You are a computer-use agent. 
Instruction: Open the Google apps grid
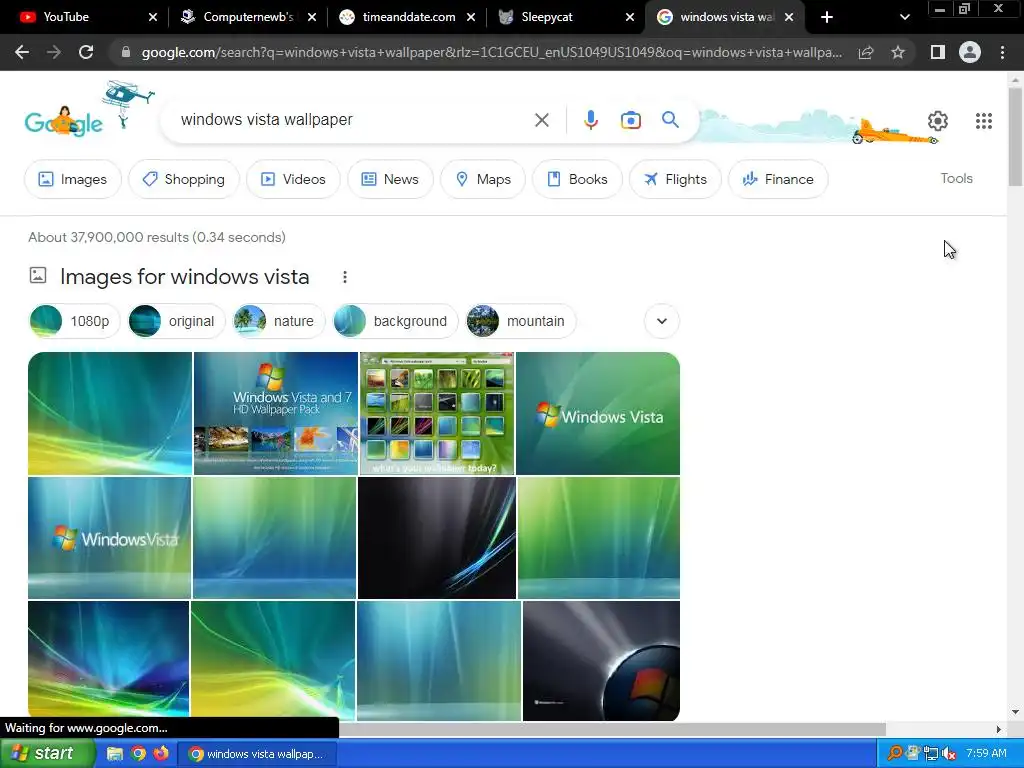tap(984, 121)
